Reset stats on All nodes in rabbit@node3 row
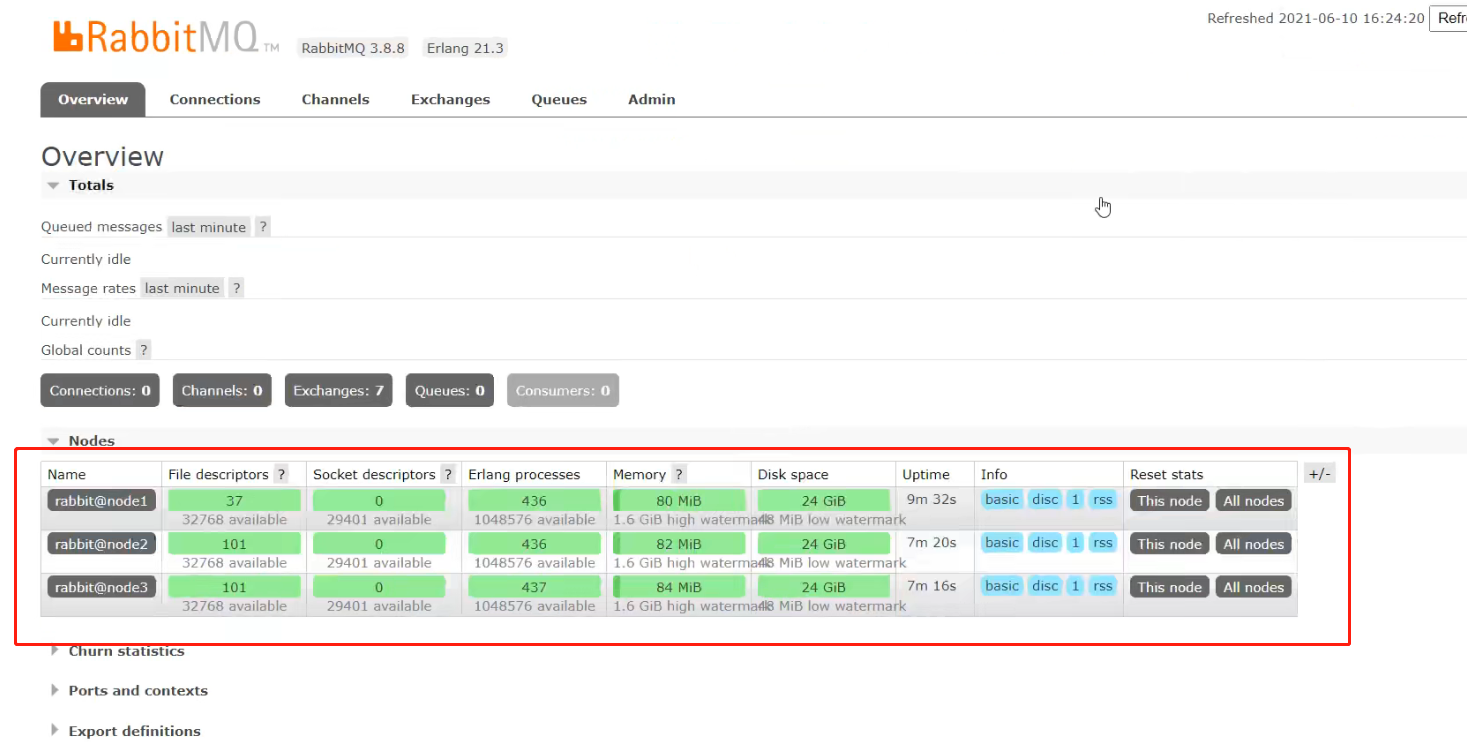The height and width of the screenshot is (742, 1467). [1254, 587]
